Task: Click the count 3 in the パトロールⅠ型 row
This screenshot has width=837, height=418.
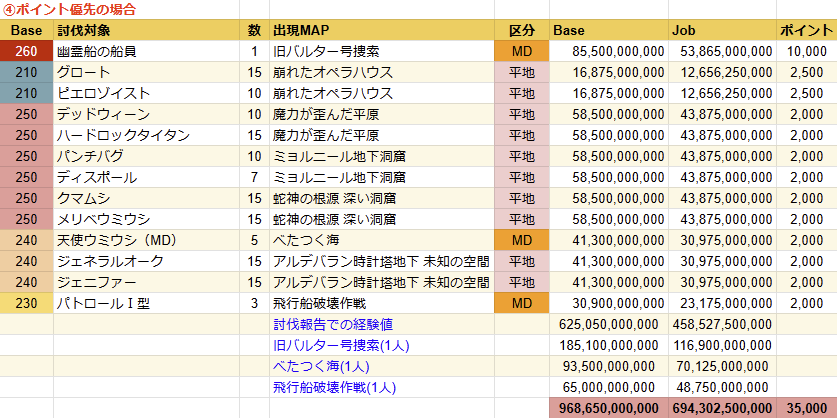Action: coord(254,303)
